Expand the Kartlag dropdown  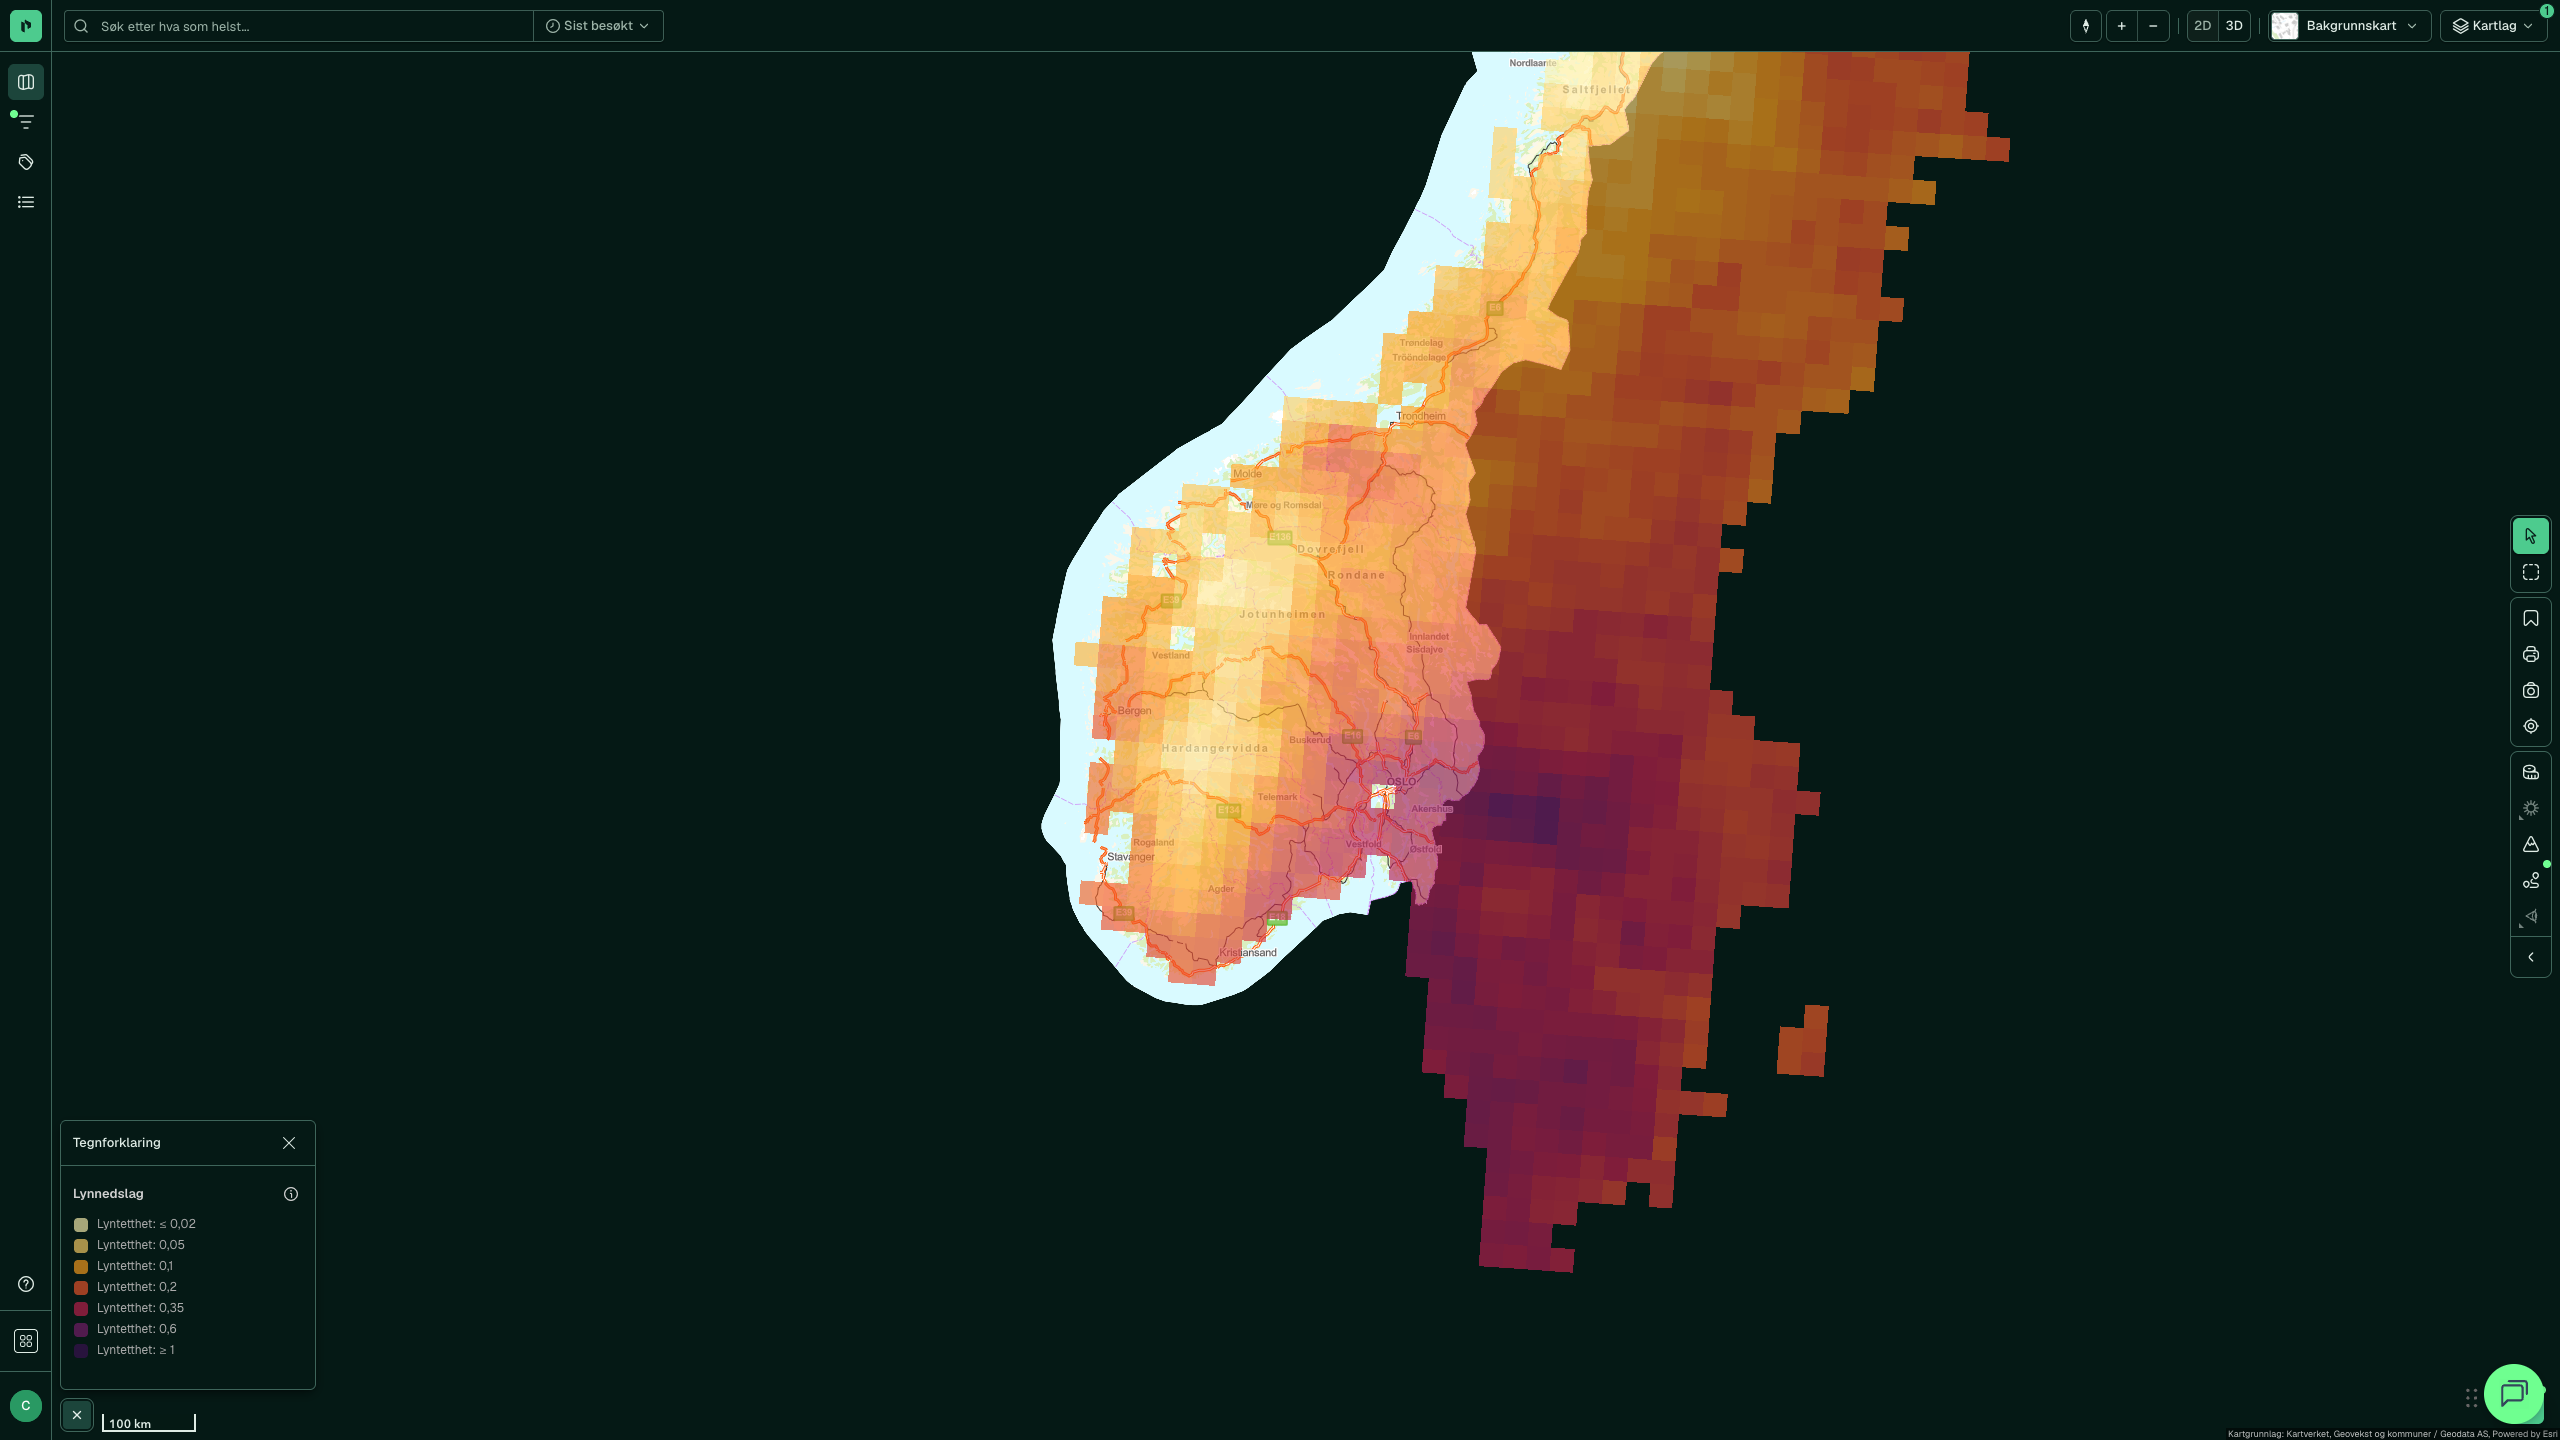[x=2493, y=26]
